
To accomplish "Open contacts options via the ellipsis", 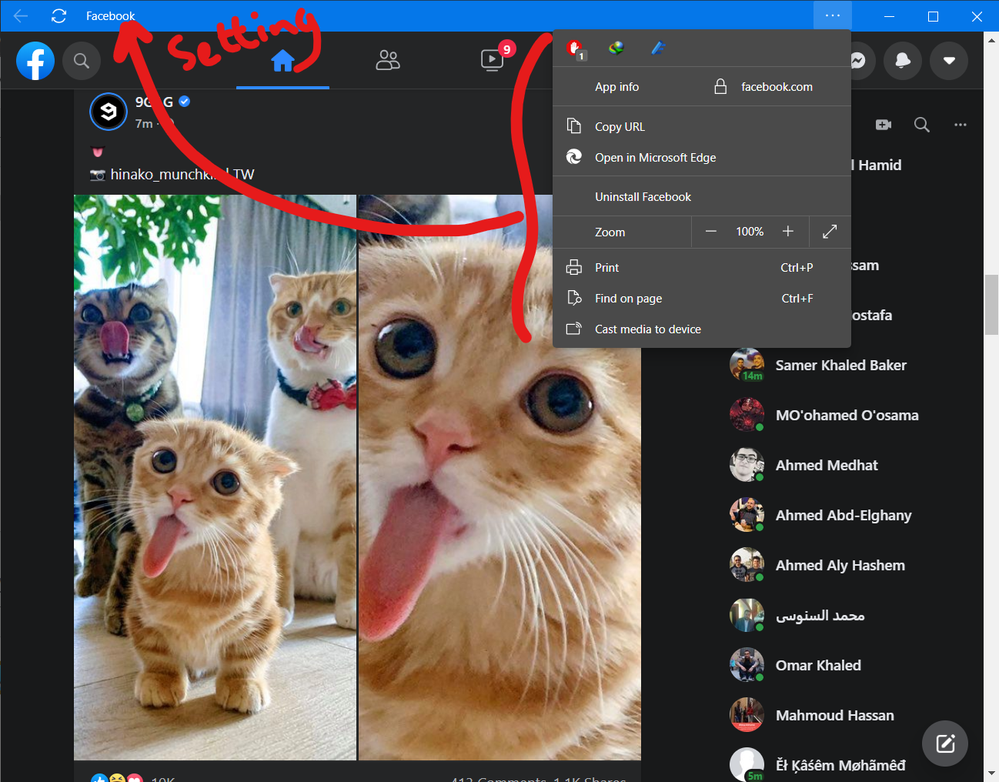I will (960, 124).
